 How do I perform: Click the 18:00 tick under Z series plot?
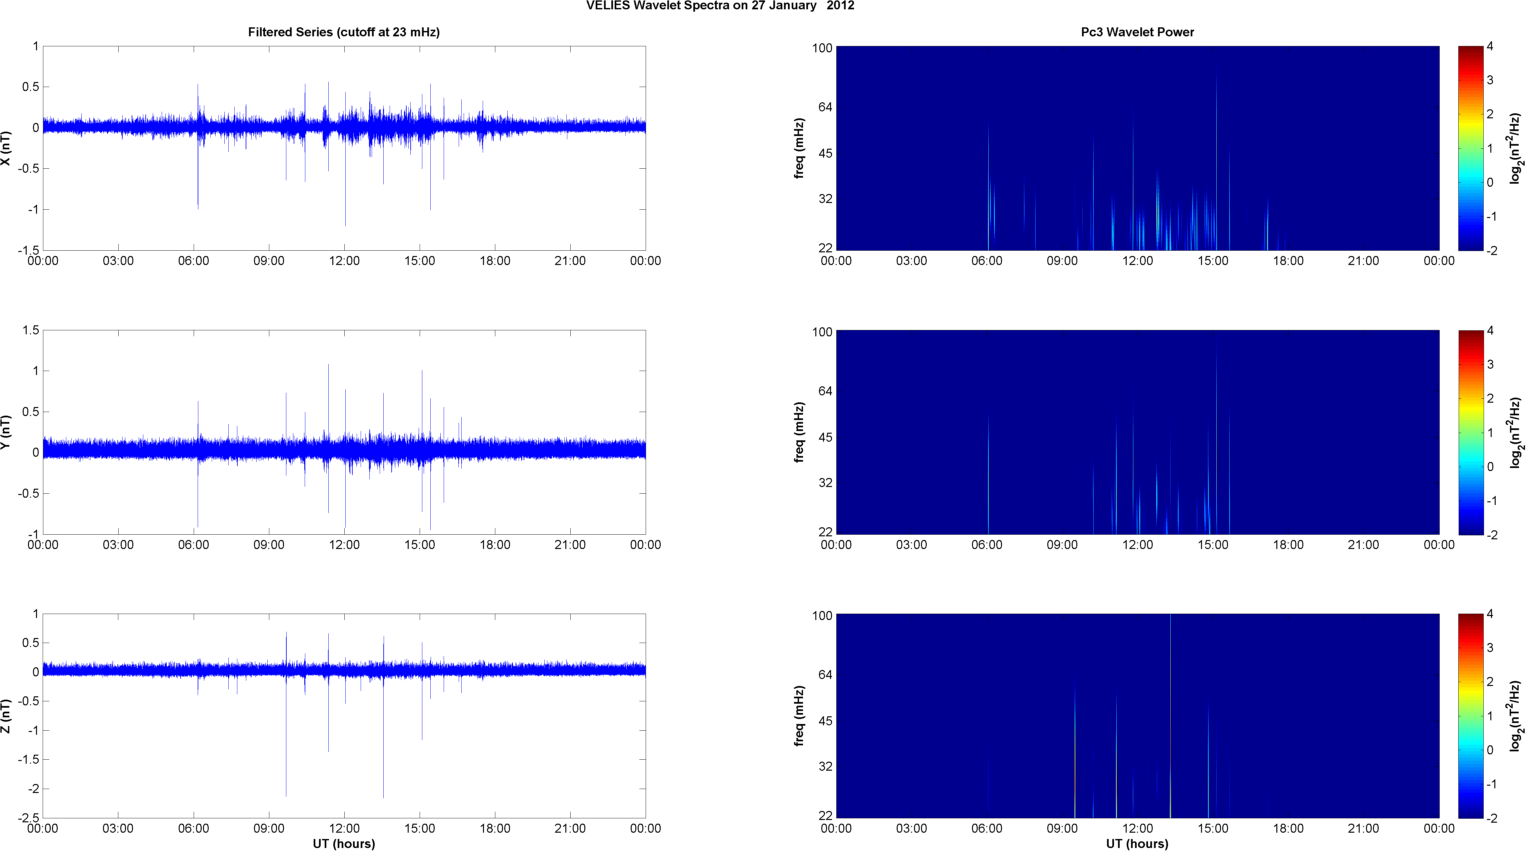(495, 828)
